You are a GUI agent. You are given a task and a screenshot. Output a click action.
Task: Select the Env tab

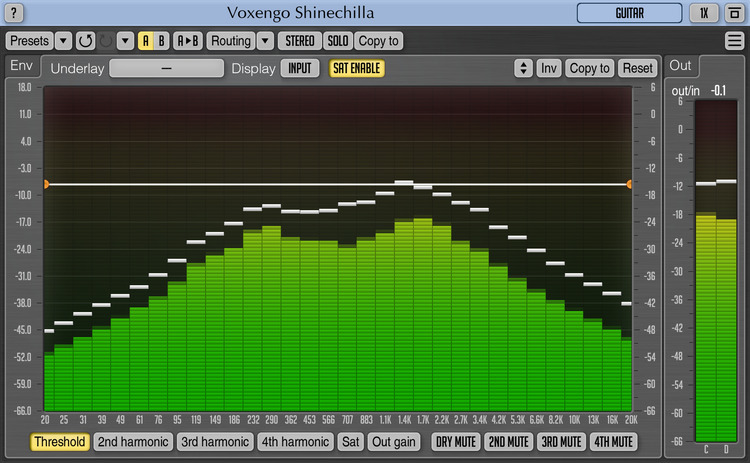22,66
